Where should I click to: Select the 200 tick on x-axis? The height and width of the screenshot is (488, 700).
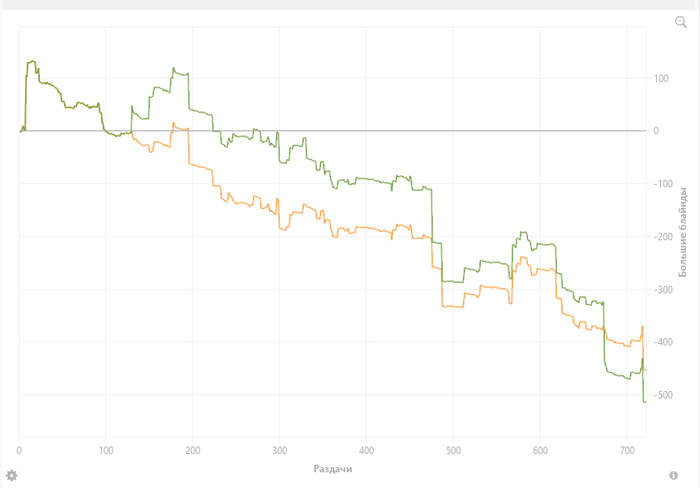[193, 450]
